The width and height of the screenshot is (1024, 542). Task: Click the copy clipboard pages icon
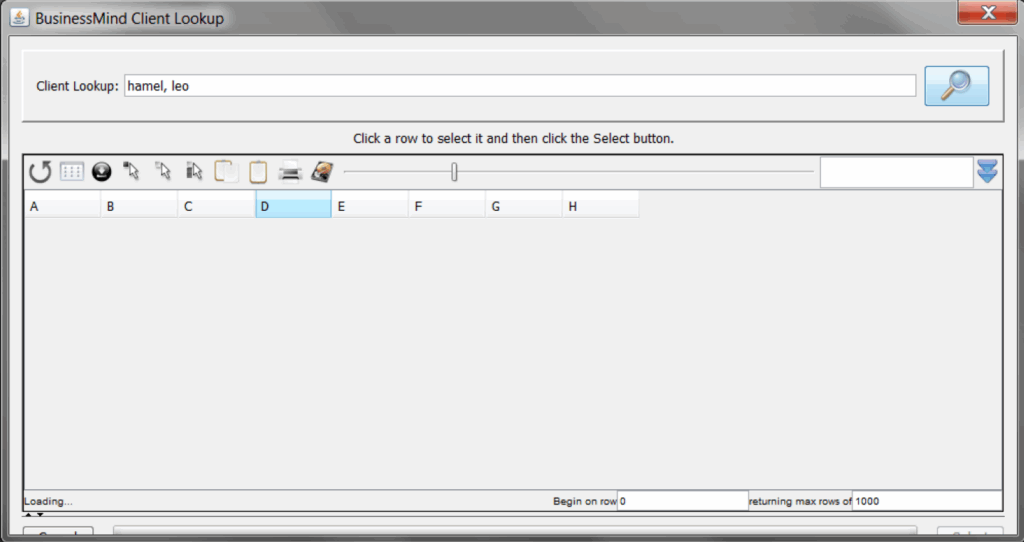point(226,171)
